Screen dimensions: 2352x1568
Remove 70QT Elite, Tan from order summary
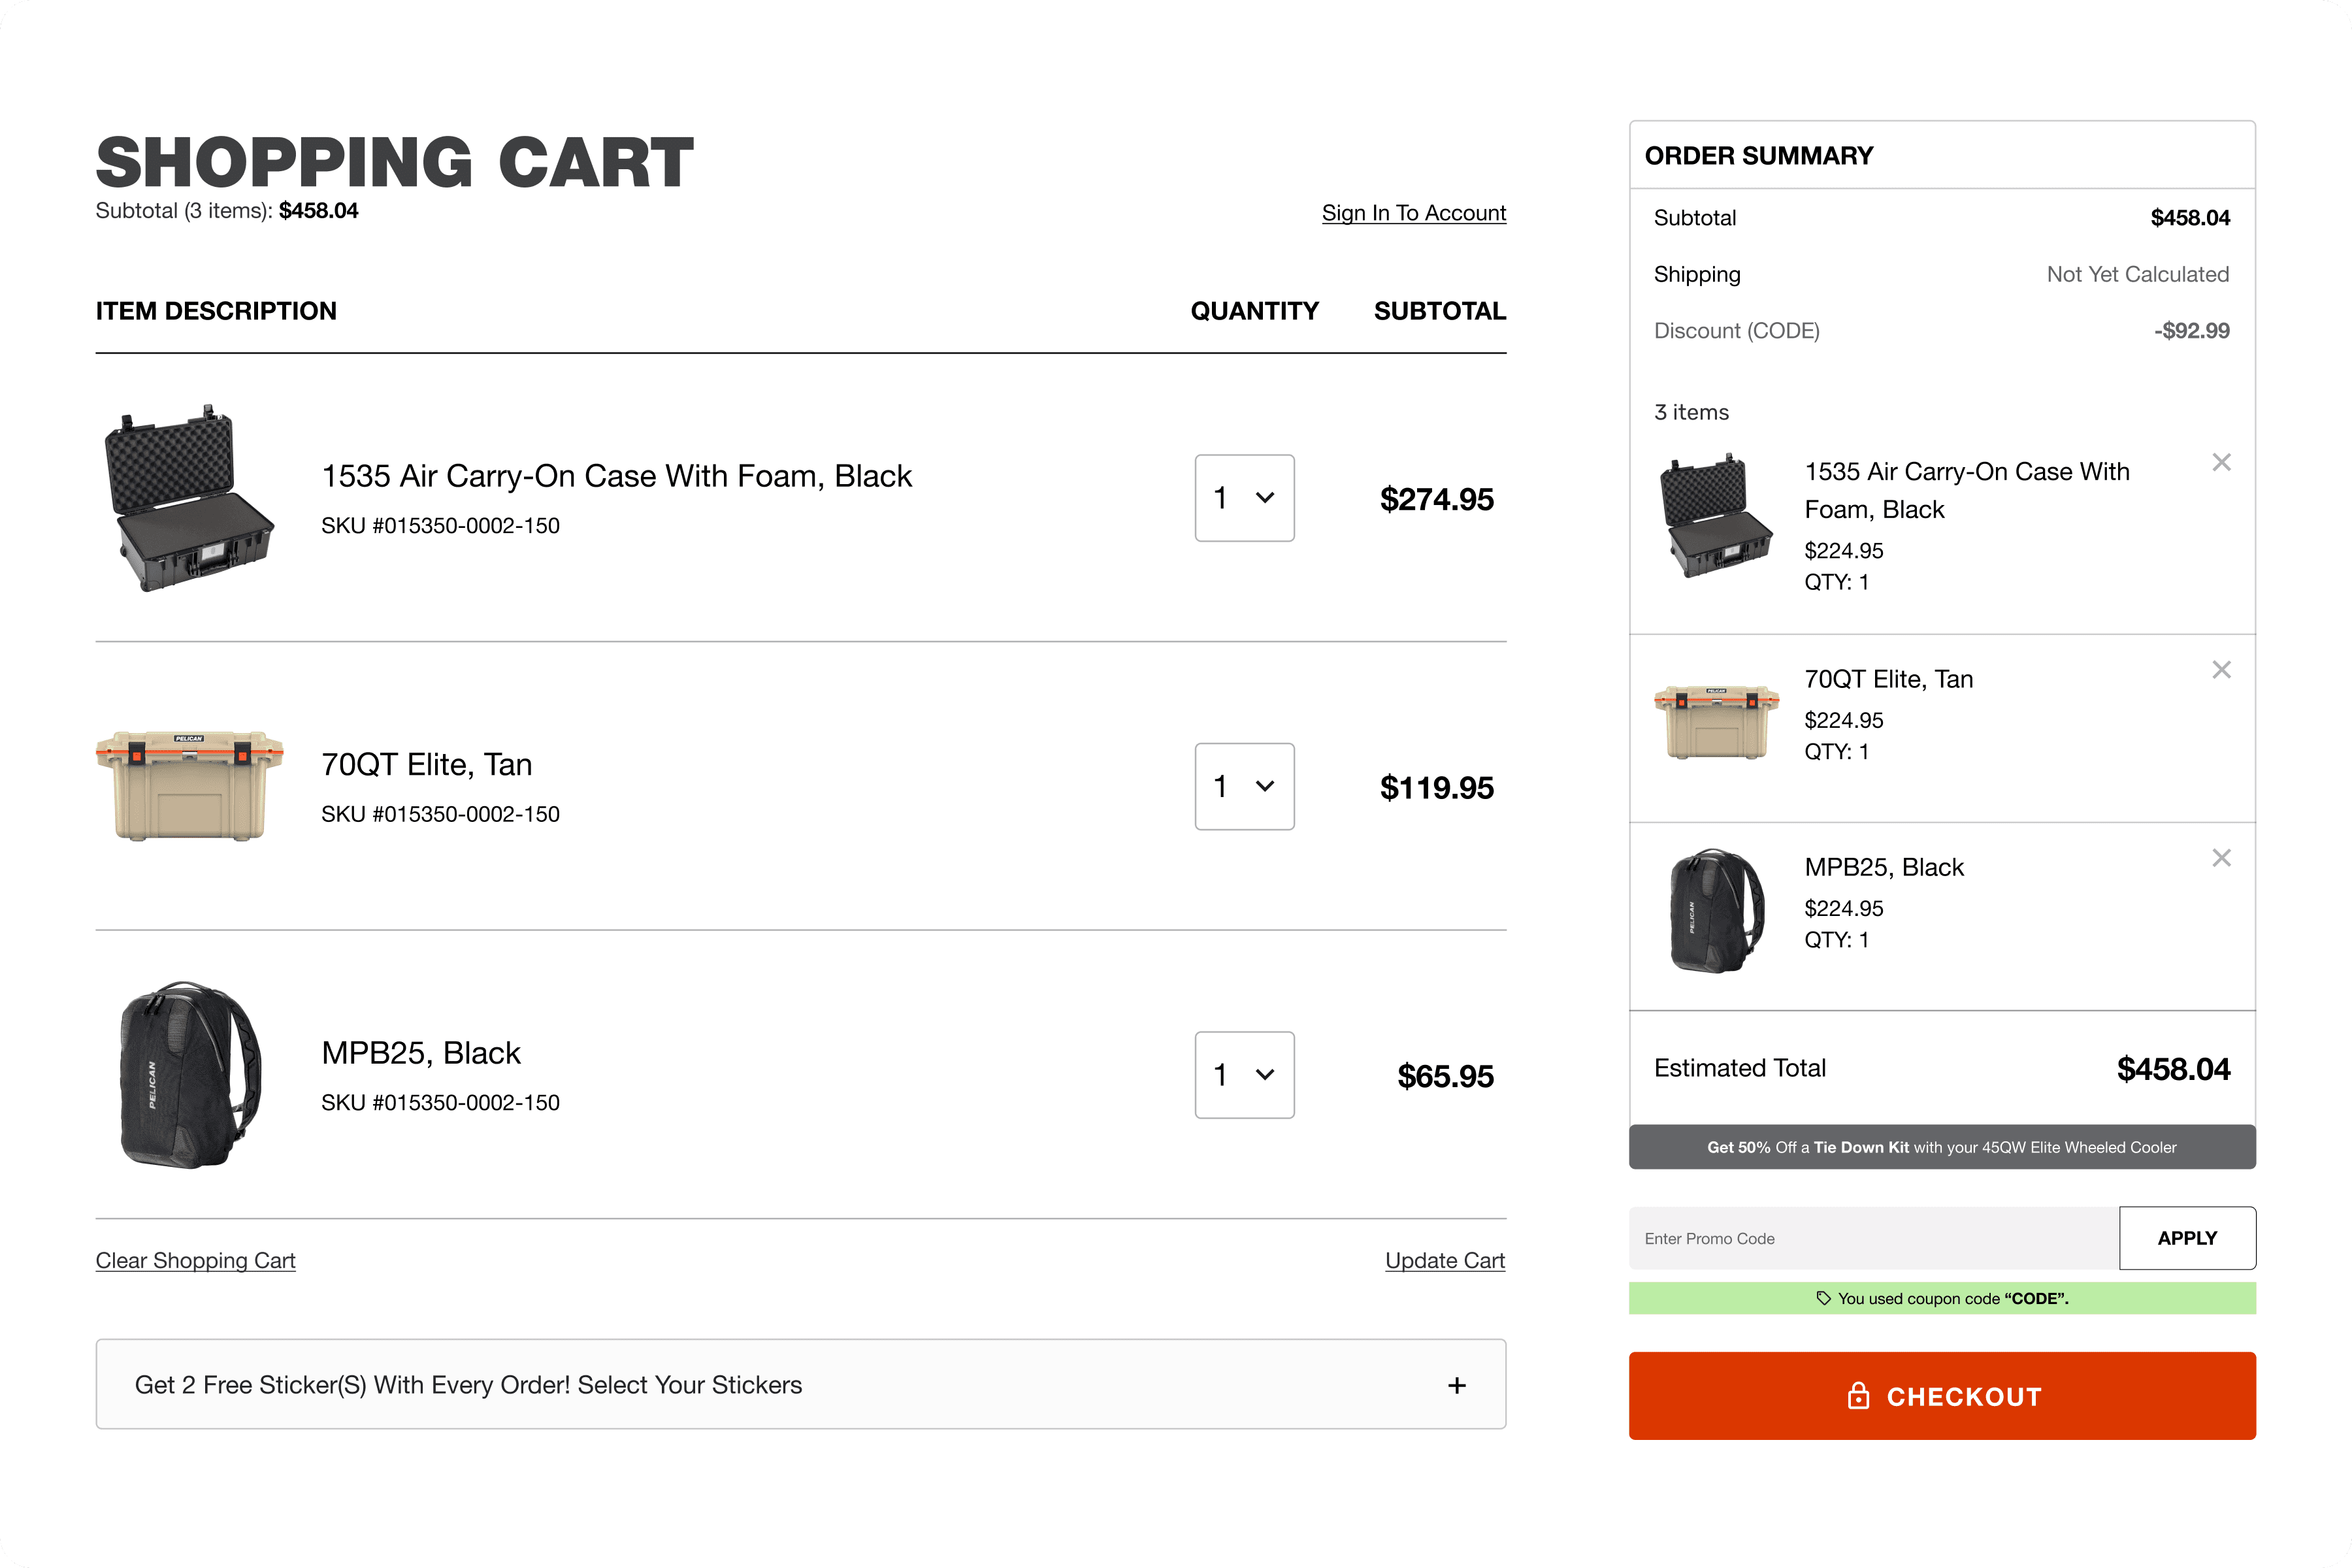coord(2221,670)
